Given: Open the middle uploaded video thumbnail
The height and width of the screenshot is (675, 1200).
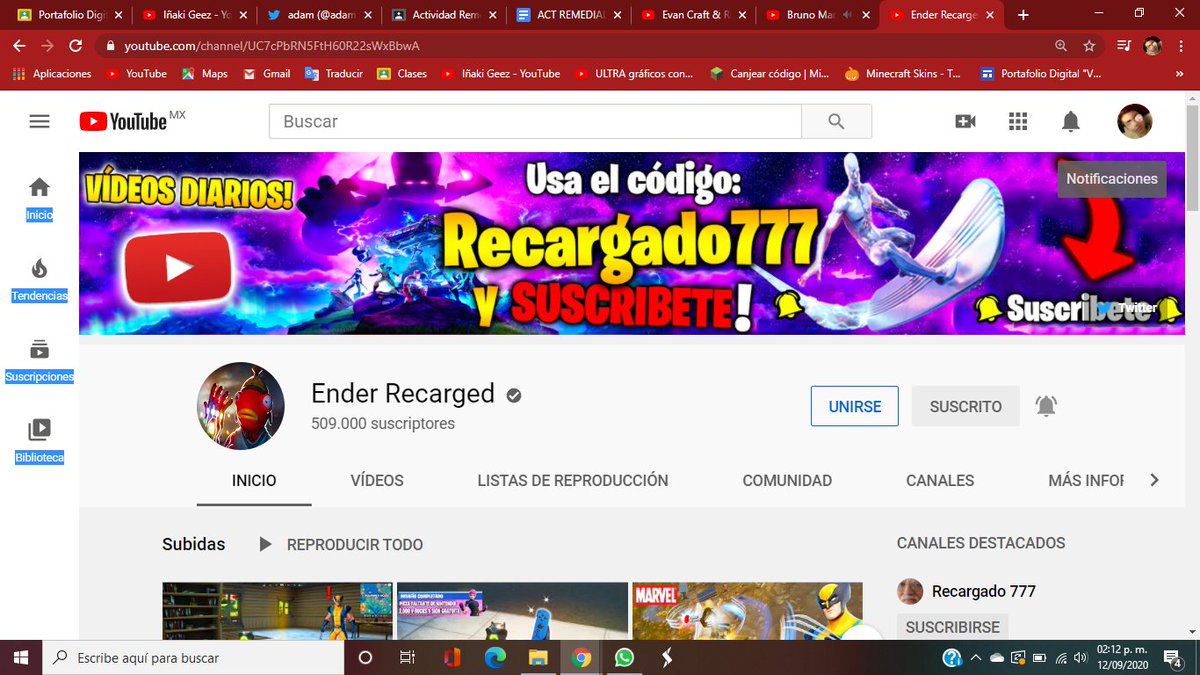Looking at the screenshot, I should point(512,610).
